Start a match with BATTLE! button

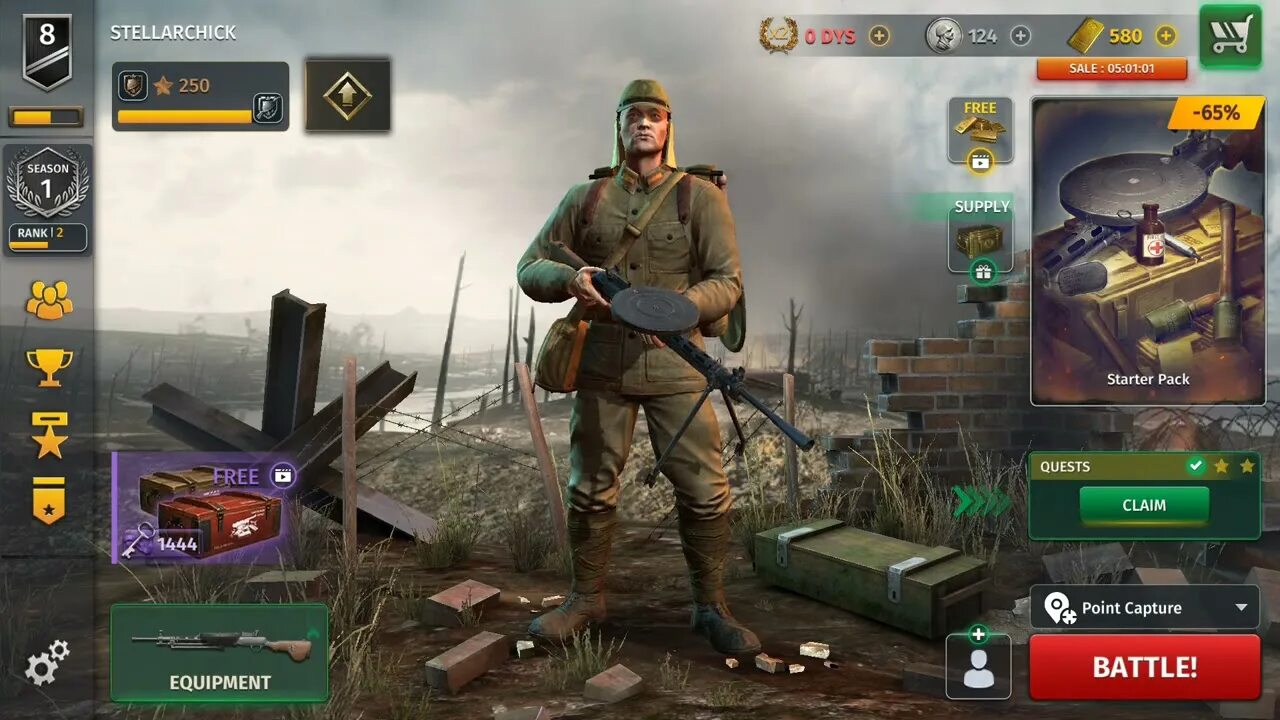[x=1145, y=667]
